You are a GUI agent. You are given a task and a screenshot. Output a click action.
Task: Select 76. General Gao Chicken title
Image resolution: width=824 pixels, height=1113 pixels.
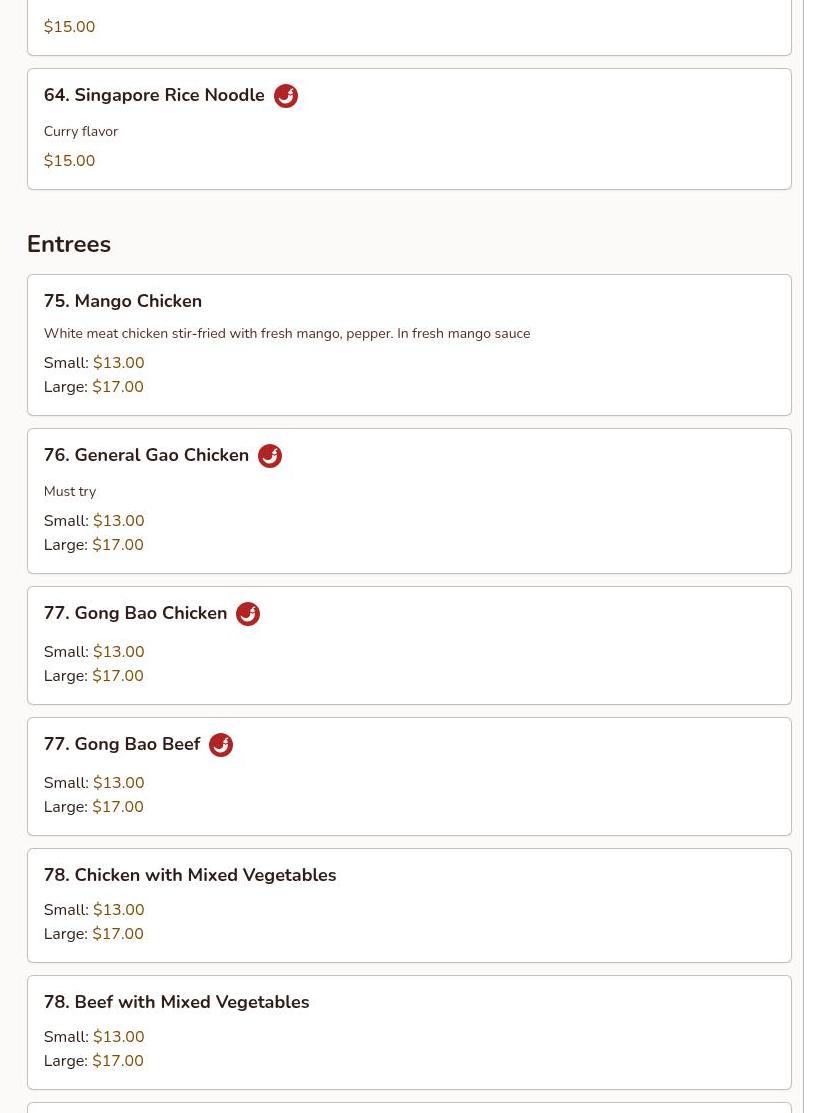[146, 455]
